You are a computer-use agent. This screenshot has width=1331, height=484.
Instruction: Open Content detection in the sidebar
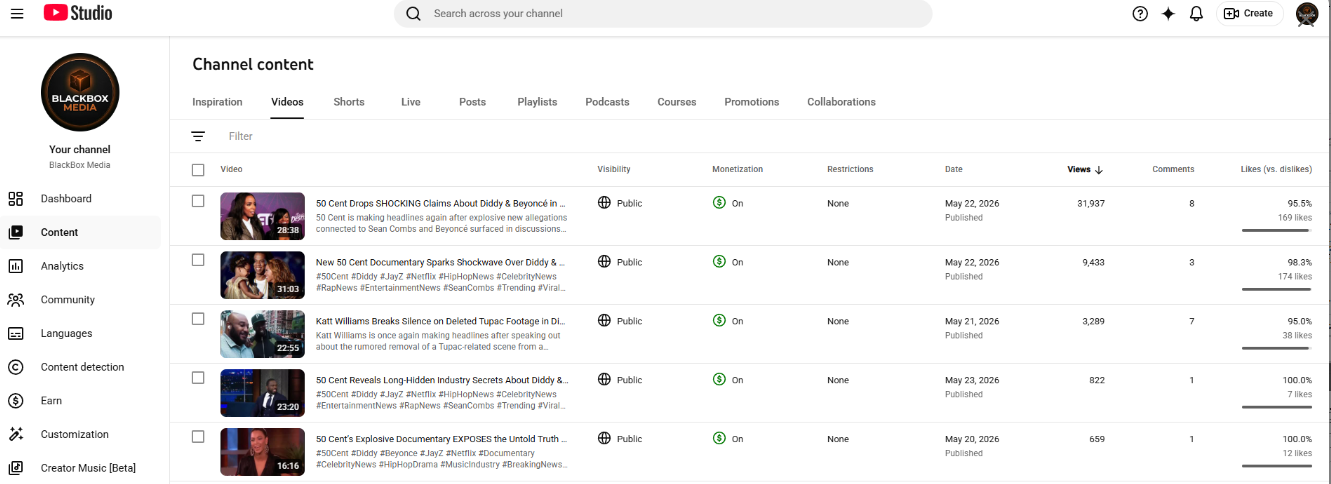pos(80,367)
